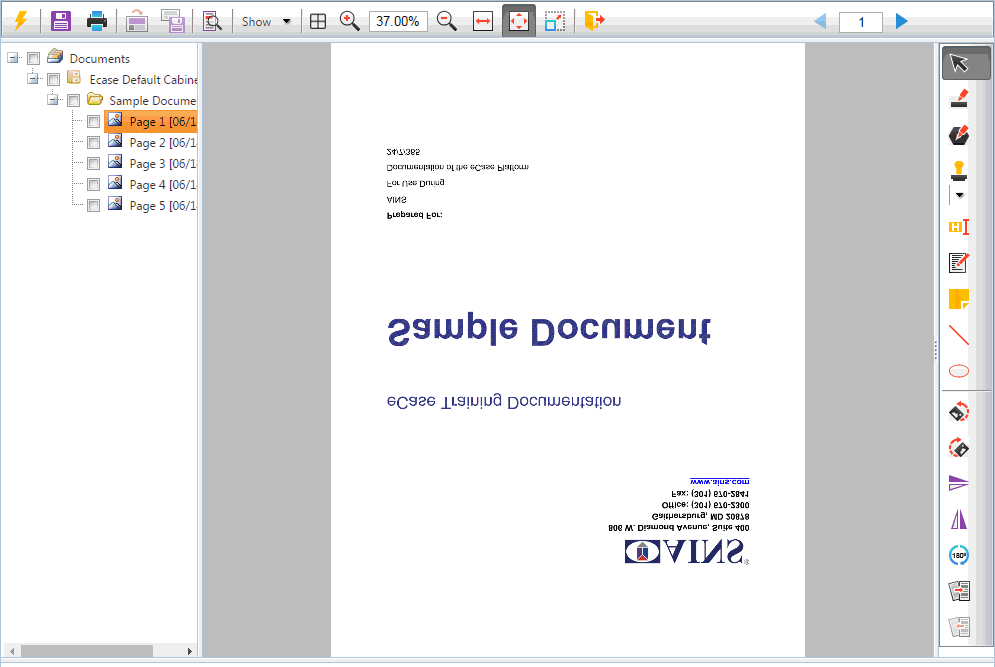Select the rubber stamp tool
The image size is (995, 667).
[959, 171]
